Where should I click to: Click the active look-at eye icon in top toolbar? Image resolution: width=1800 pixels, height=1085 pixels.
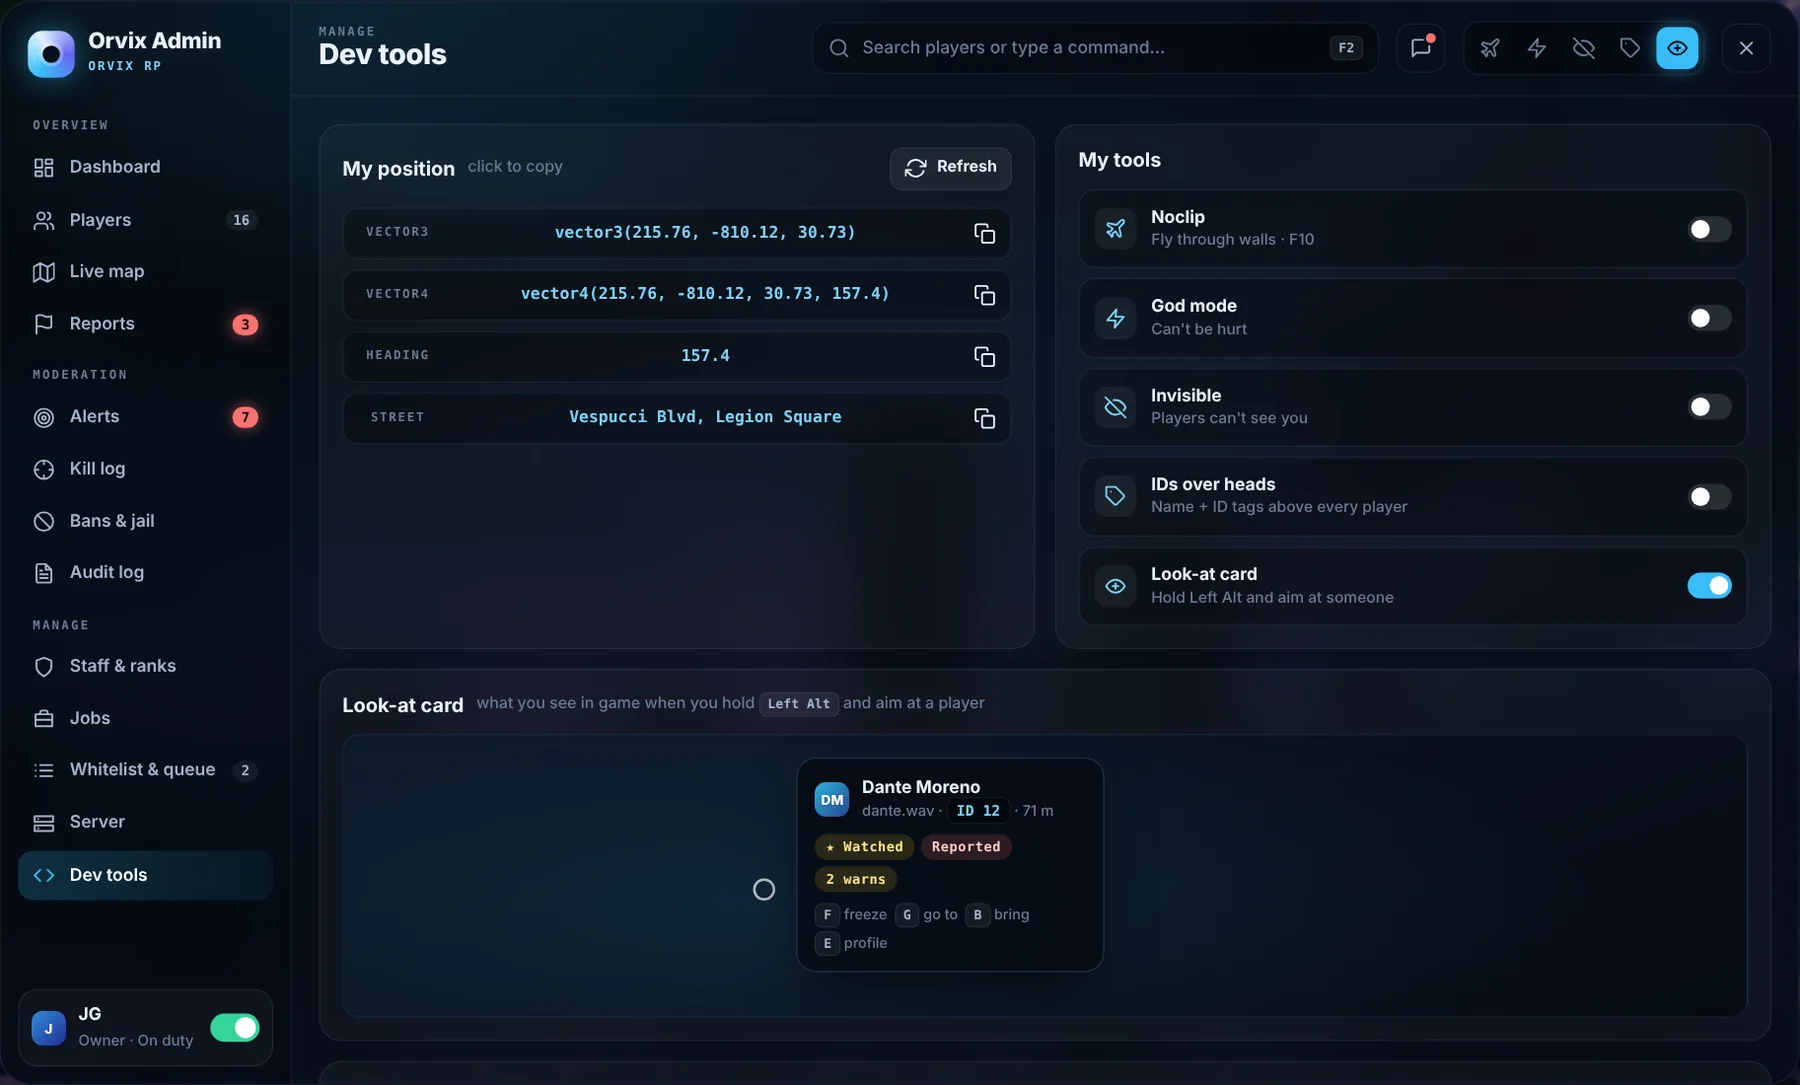[x=1677, y=48]
